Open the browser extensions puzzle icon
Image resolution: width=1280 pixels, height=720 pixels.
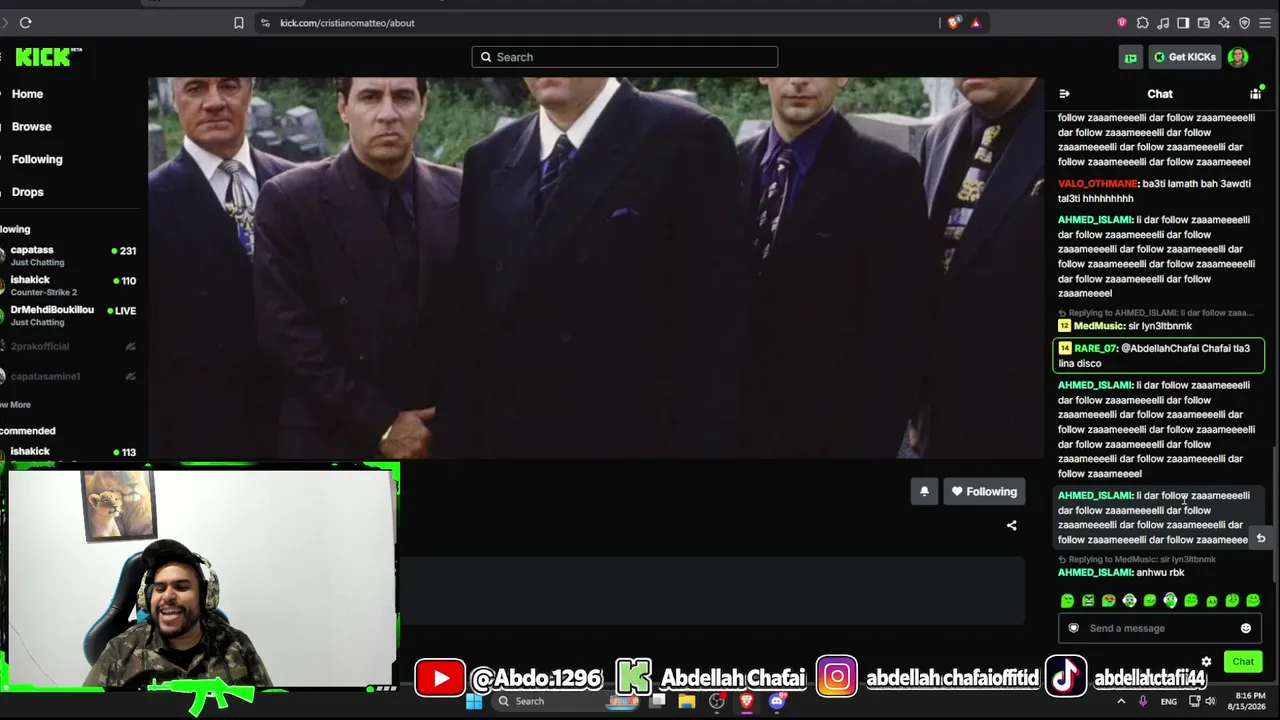tap(1143, 23)
